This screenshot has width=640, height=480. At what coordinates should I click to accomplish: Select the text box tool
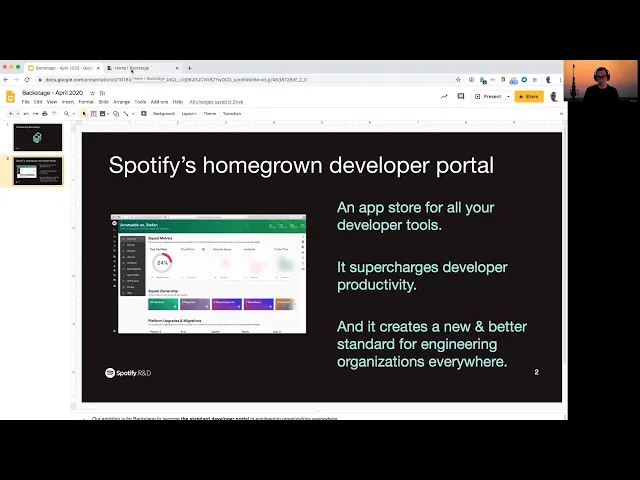pyautogui.click(x=93, y=113)
